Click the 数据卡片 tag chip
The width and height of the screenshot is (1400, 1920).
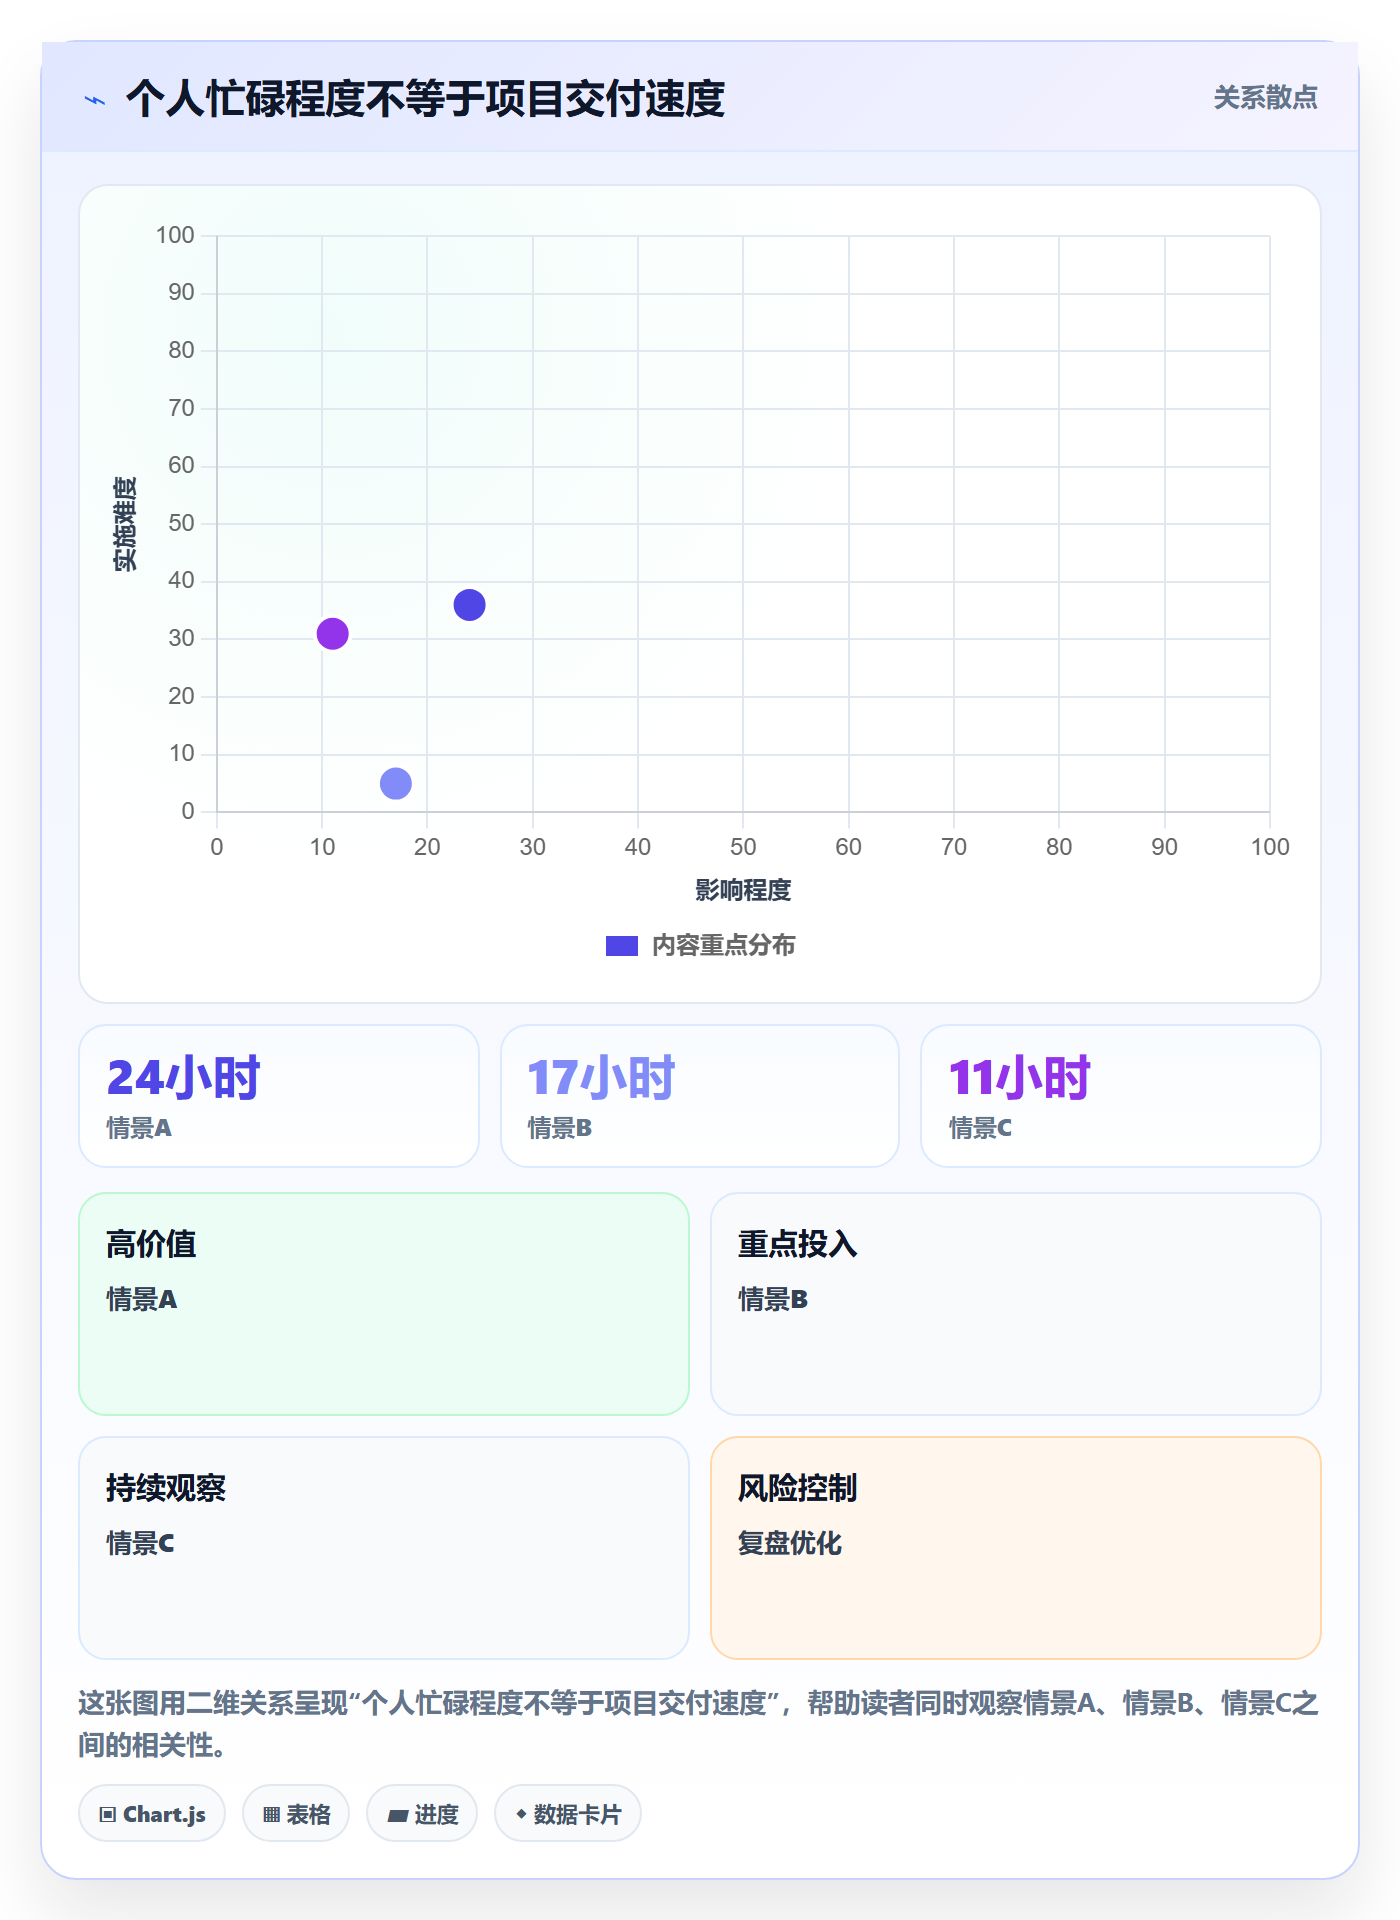[568, 1814]
